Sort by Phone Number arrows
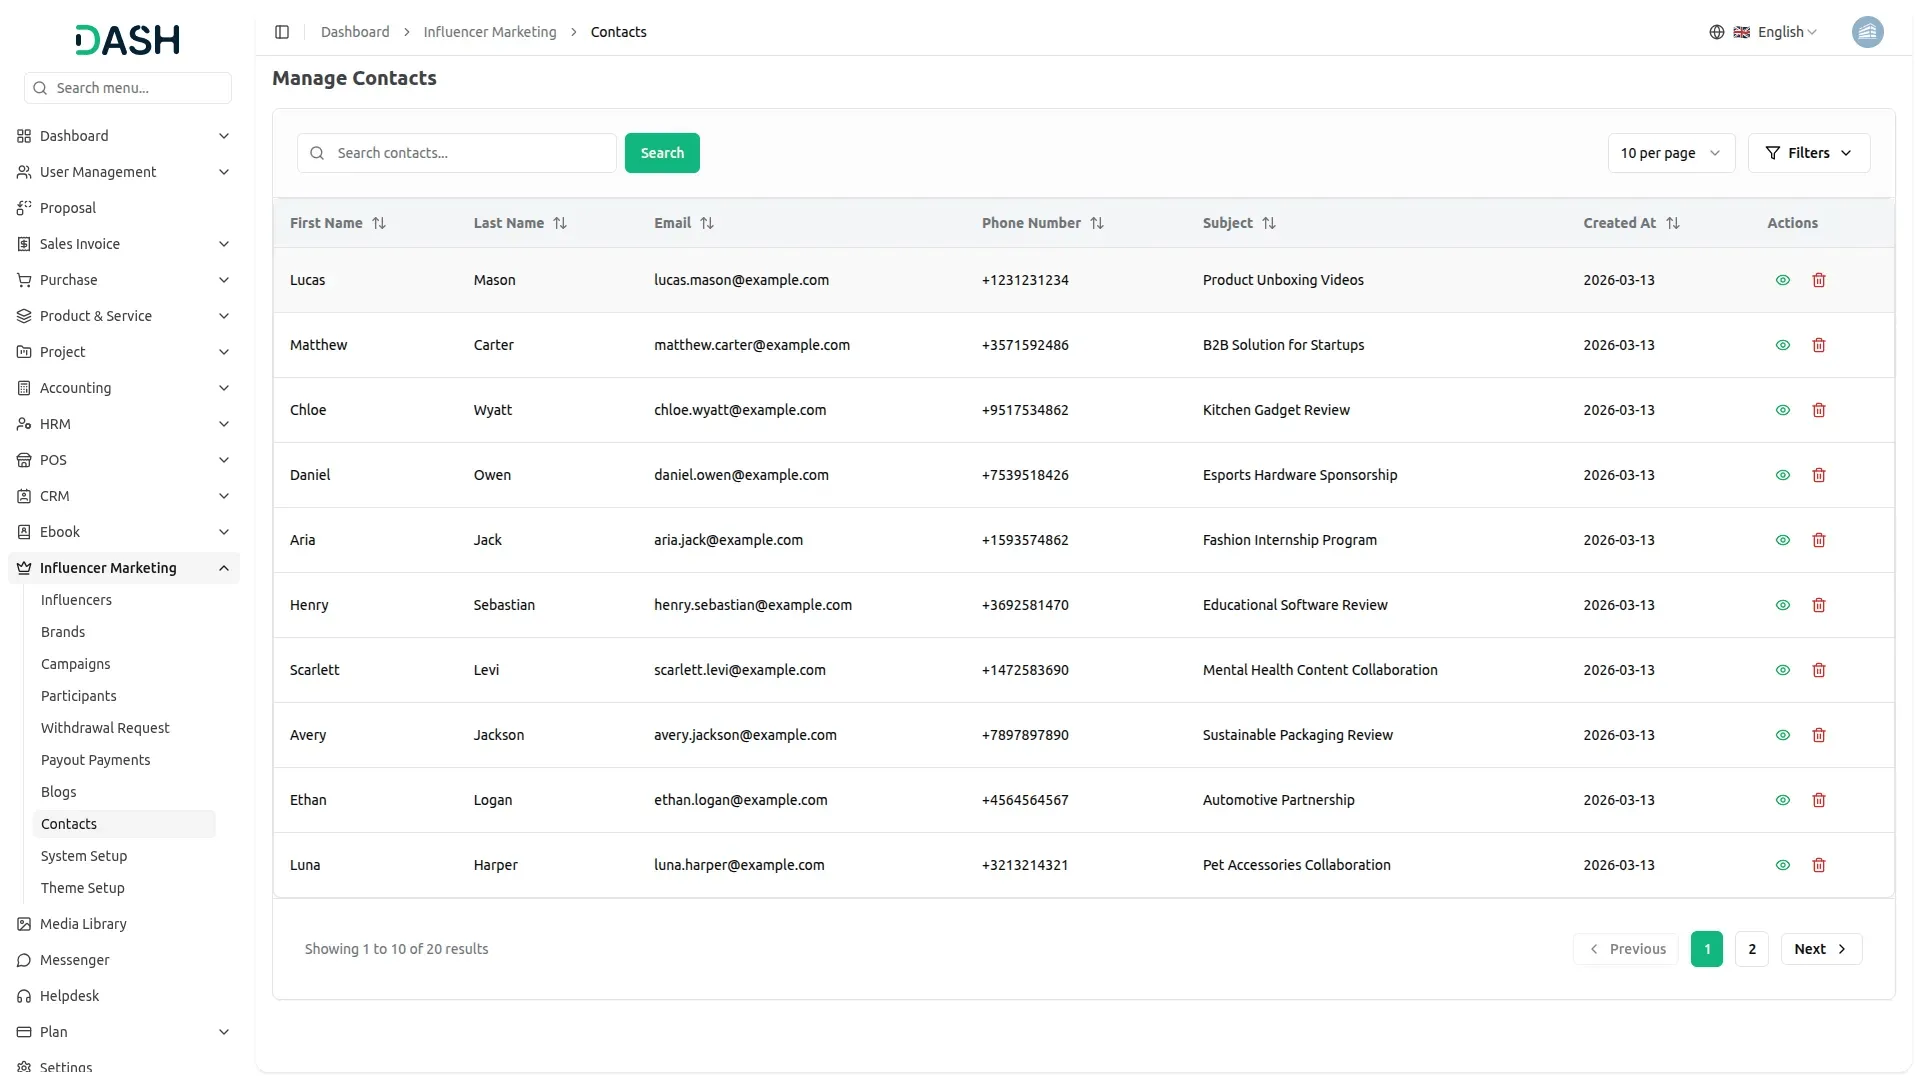This screenshot has height=1080, width=1920. tap(1097, 223)
